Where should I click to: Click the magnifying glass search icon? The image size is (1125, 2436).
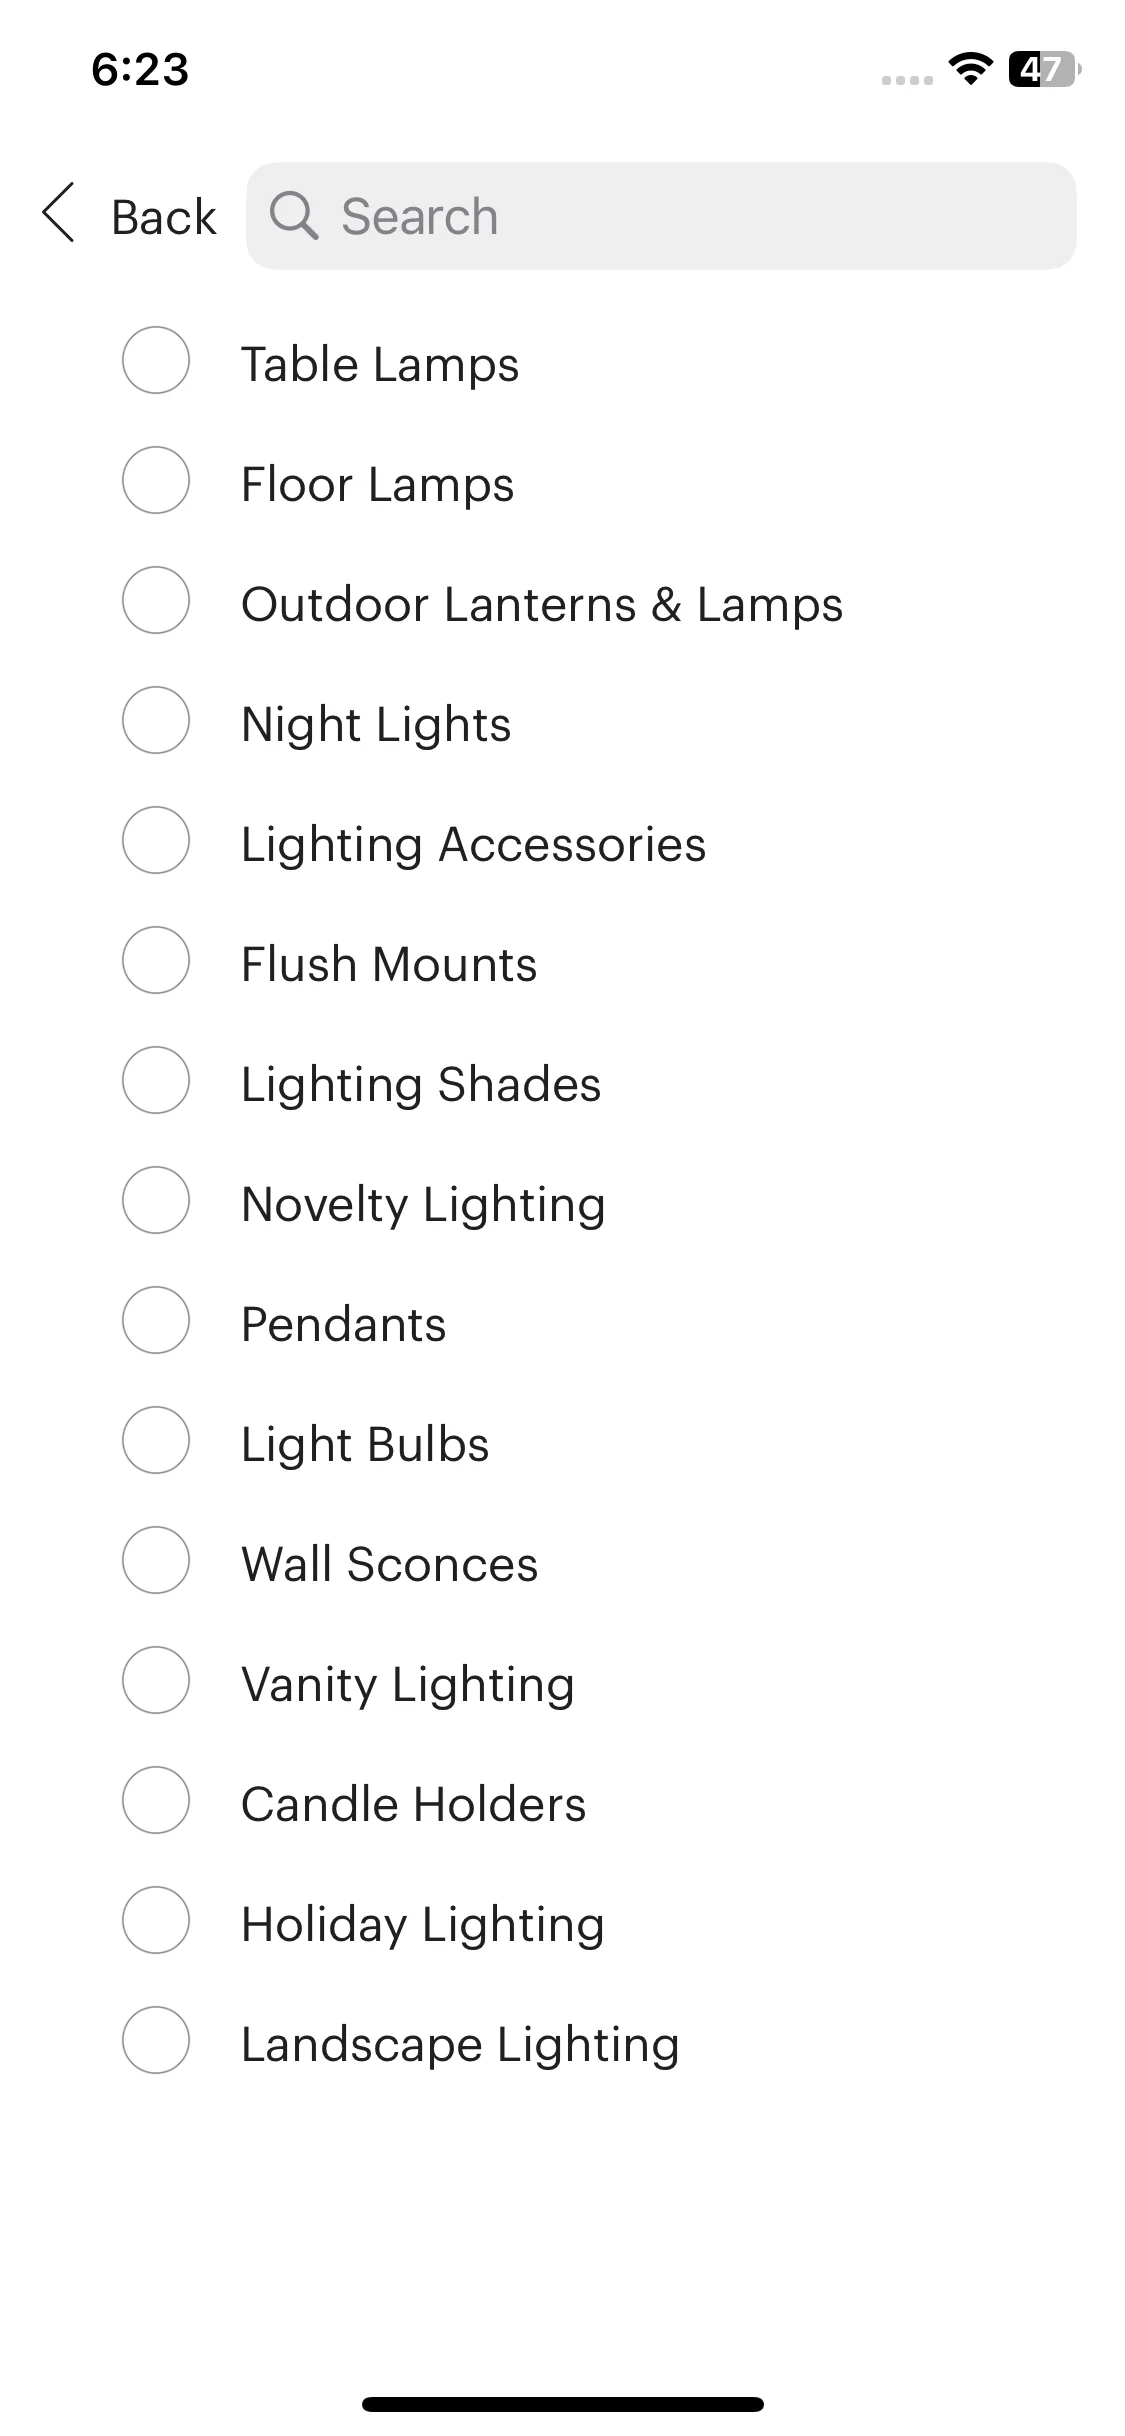(x=294, y=215)
